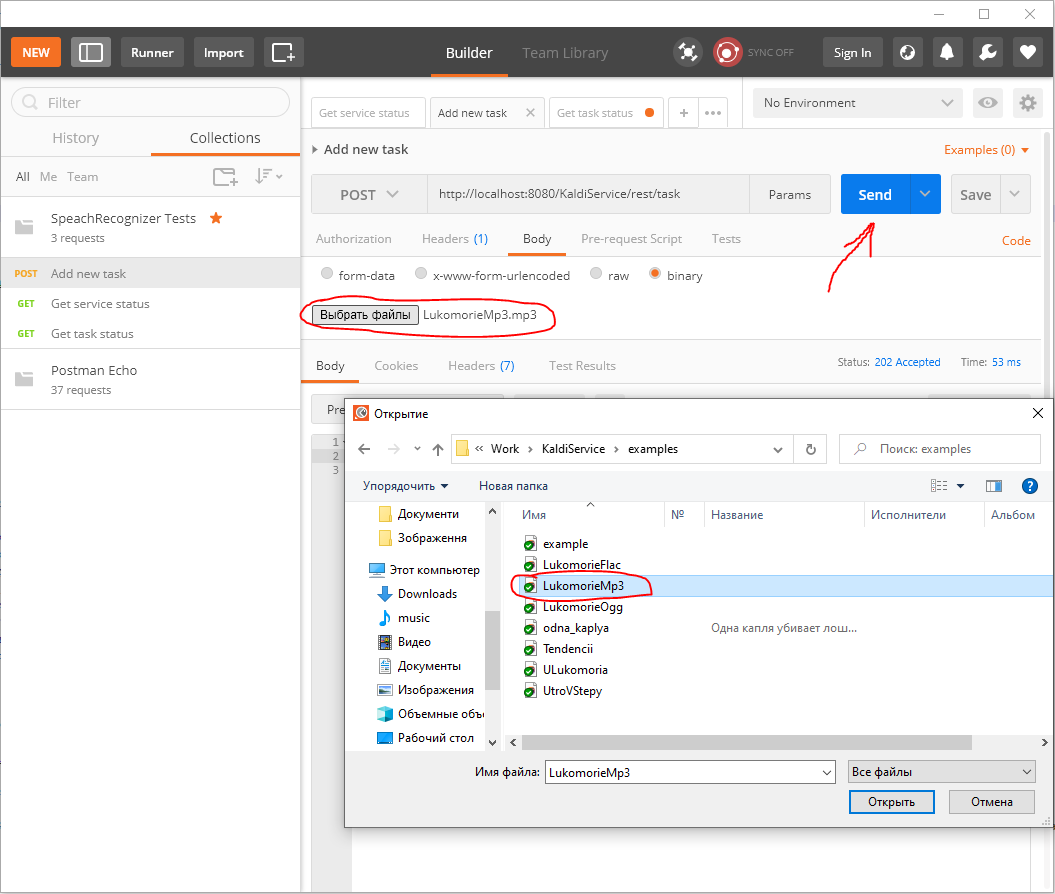Viewport: 1055px width, 894px height.
Task: Click the Отмена button
Action: pos(992,802)
